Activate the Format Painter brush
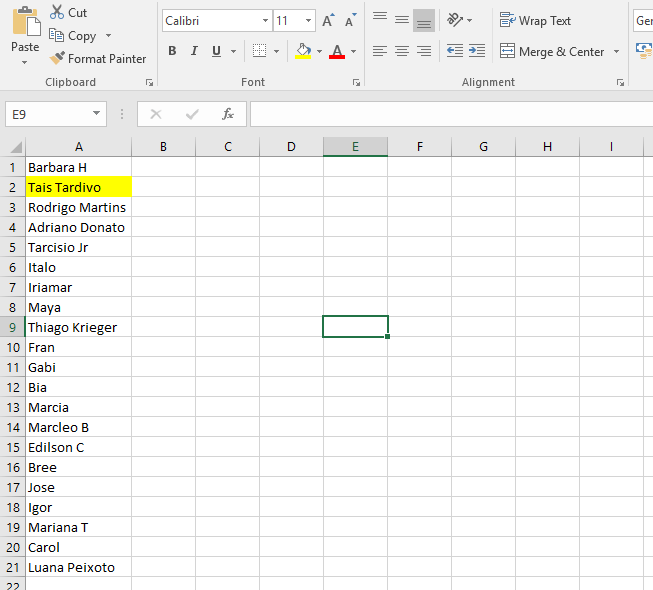The image size is (653, 590). (57, 59)
